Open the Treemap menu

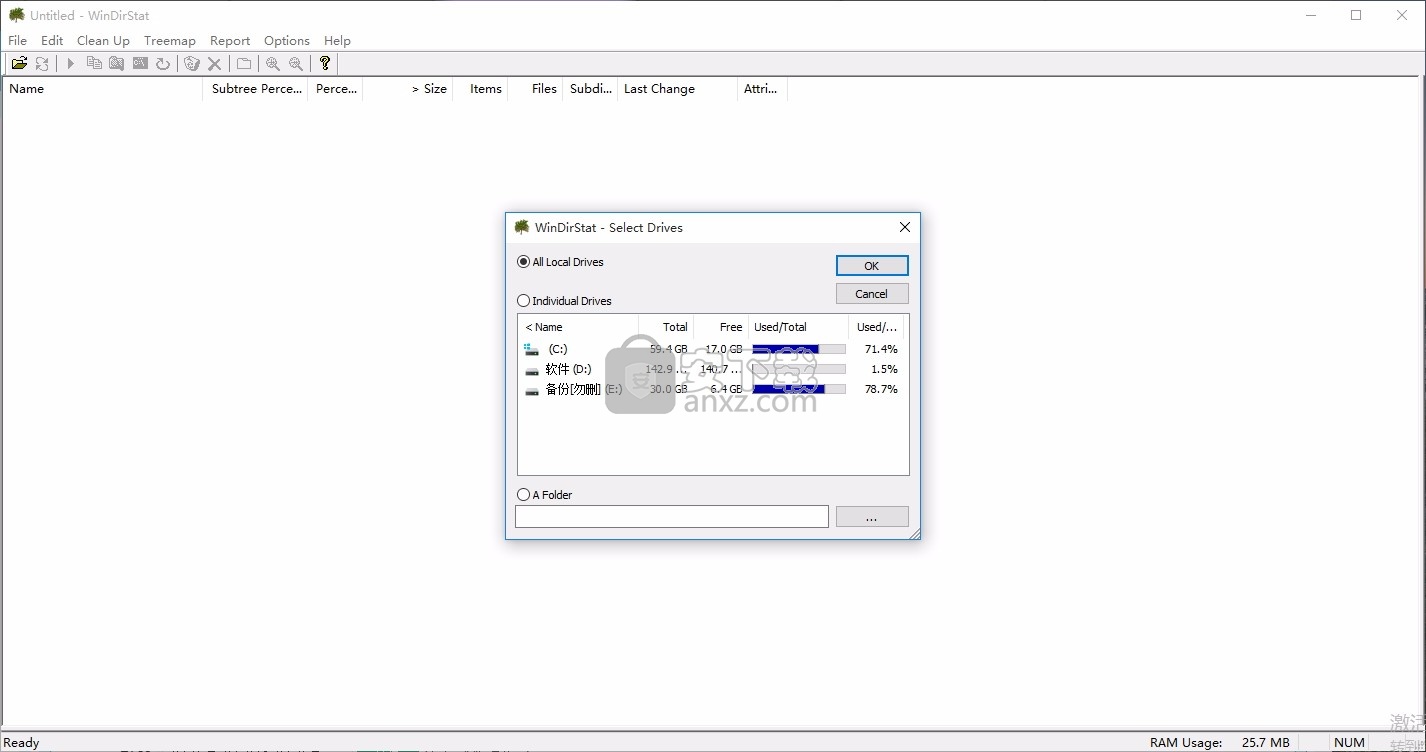[x=170, y=41]
